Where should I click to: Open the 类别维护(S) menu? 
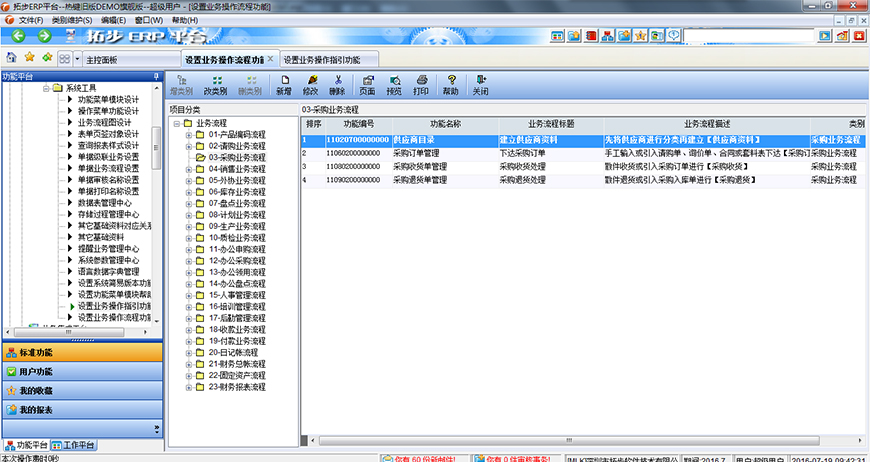click(x=73, y=19)
